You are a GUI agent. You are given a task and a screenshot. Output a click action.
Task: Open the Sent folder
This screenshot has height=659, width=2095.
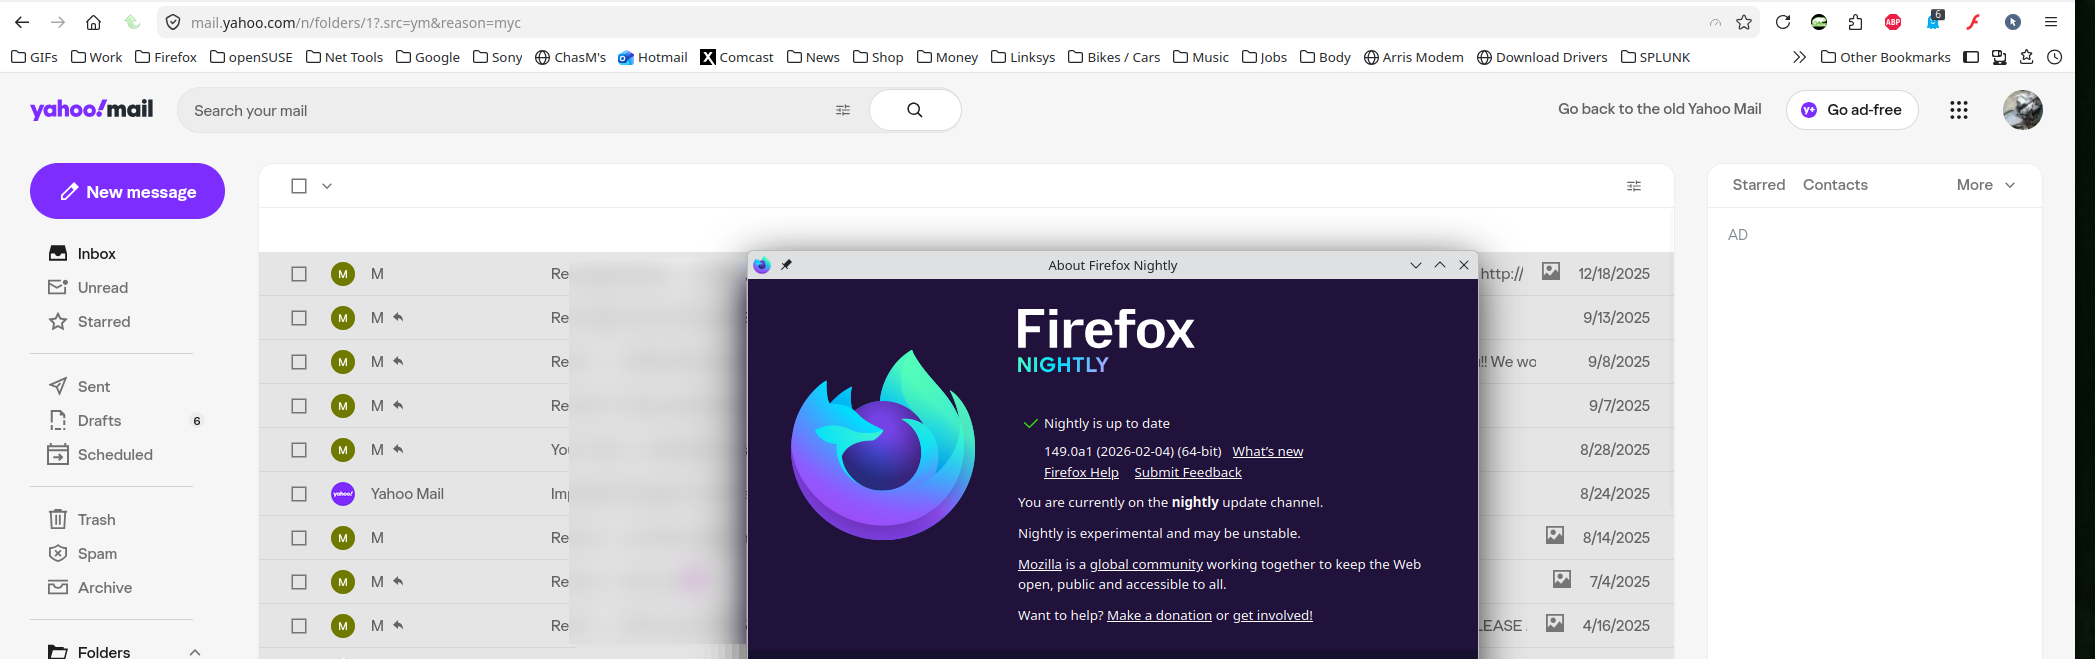click(79, 387)
